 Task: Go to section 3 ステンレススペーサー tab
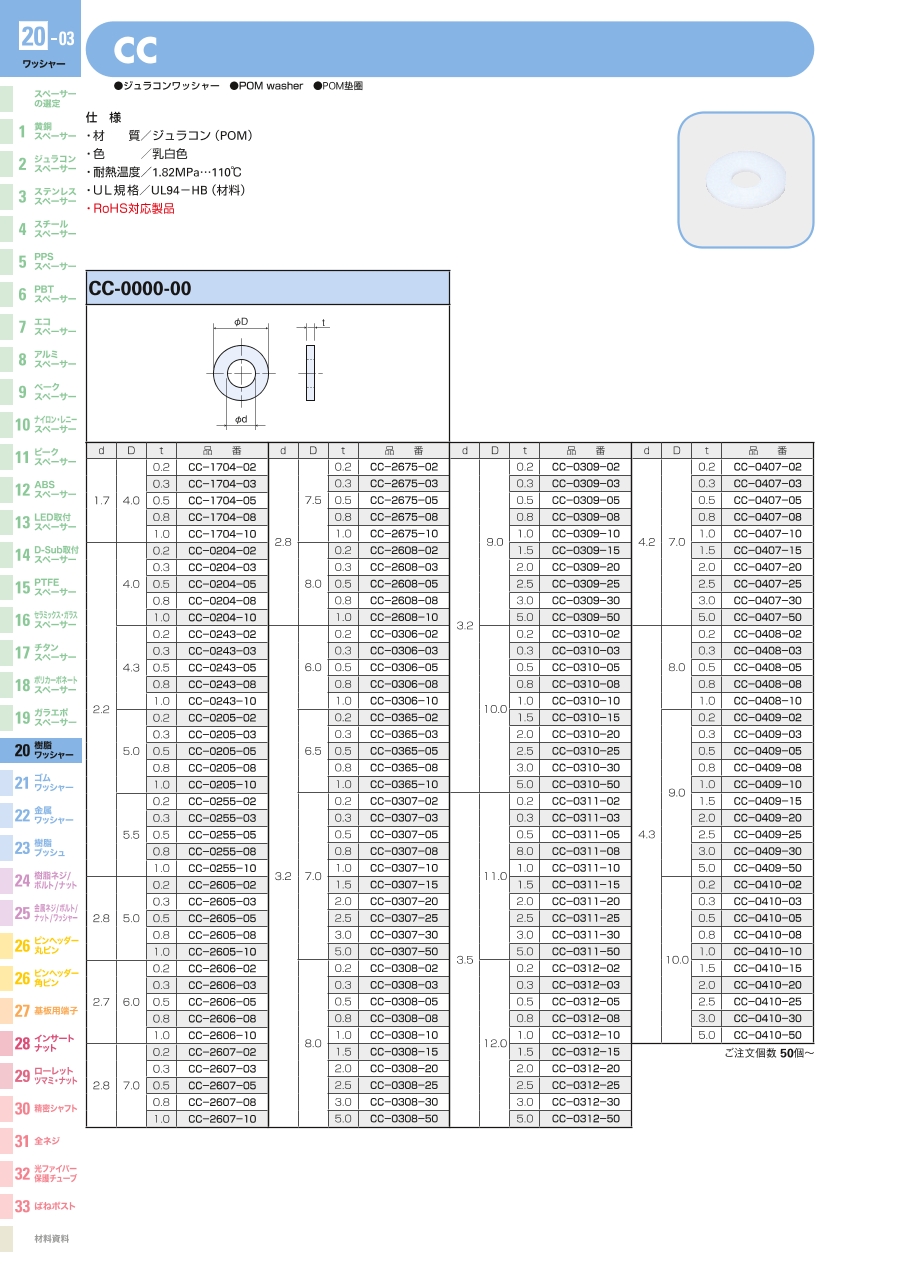point(41,196)
